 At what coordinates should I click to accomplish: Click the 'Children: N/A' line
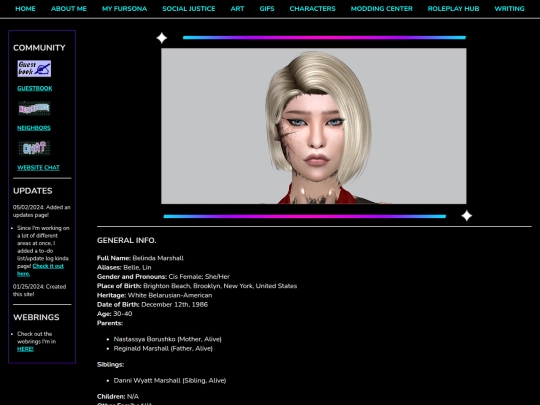point(118,397)
